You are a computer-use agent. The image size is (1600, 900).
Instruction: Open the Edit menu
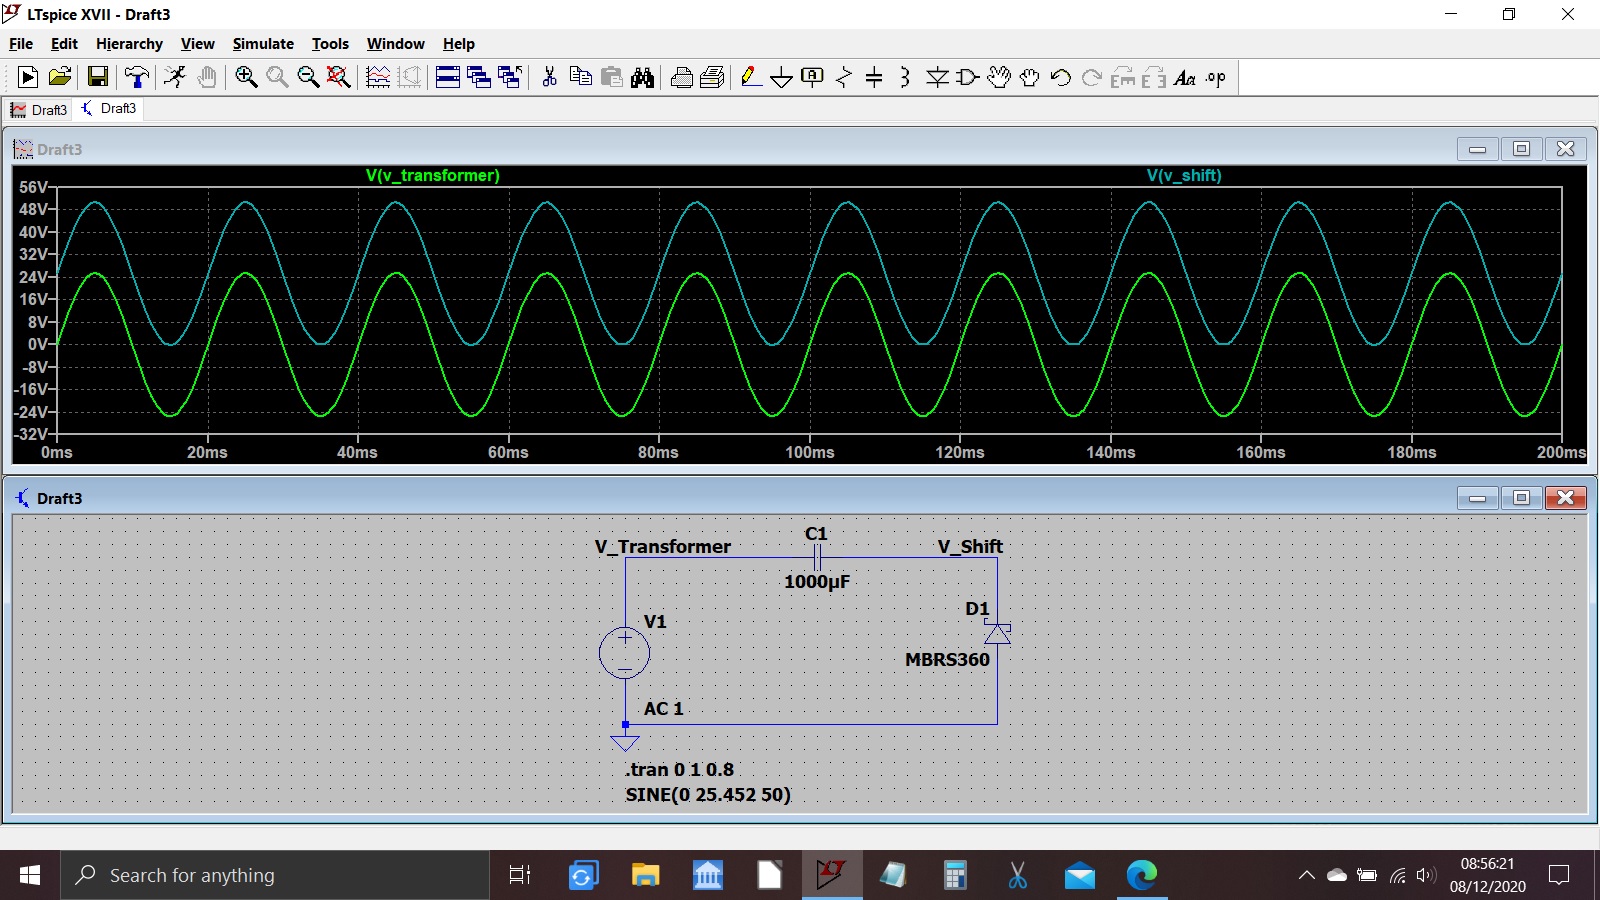(x=64, y=44)
